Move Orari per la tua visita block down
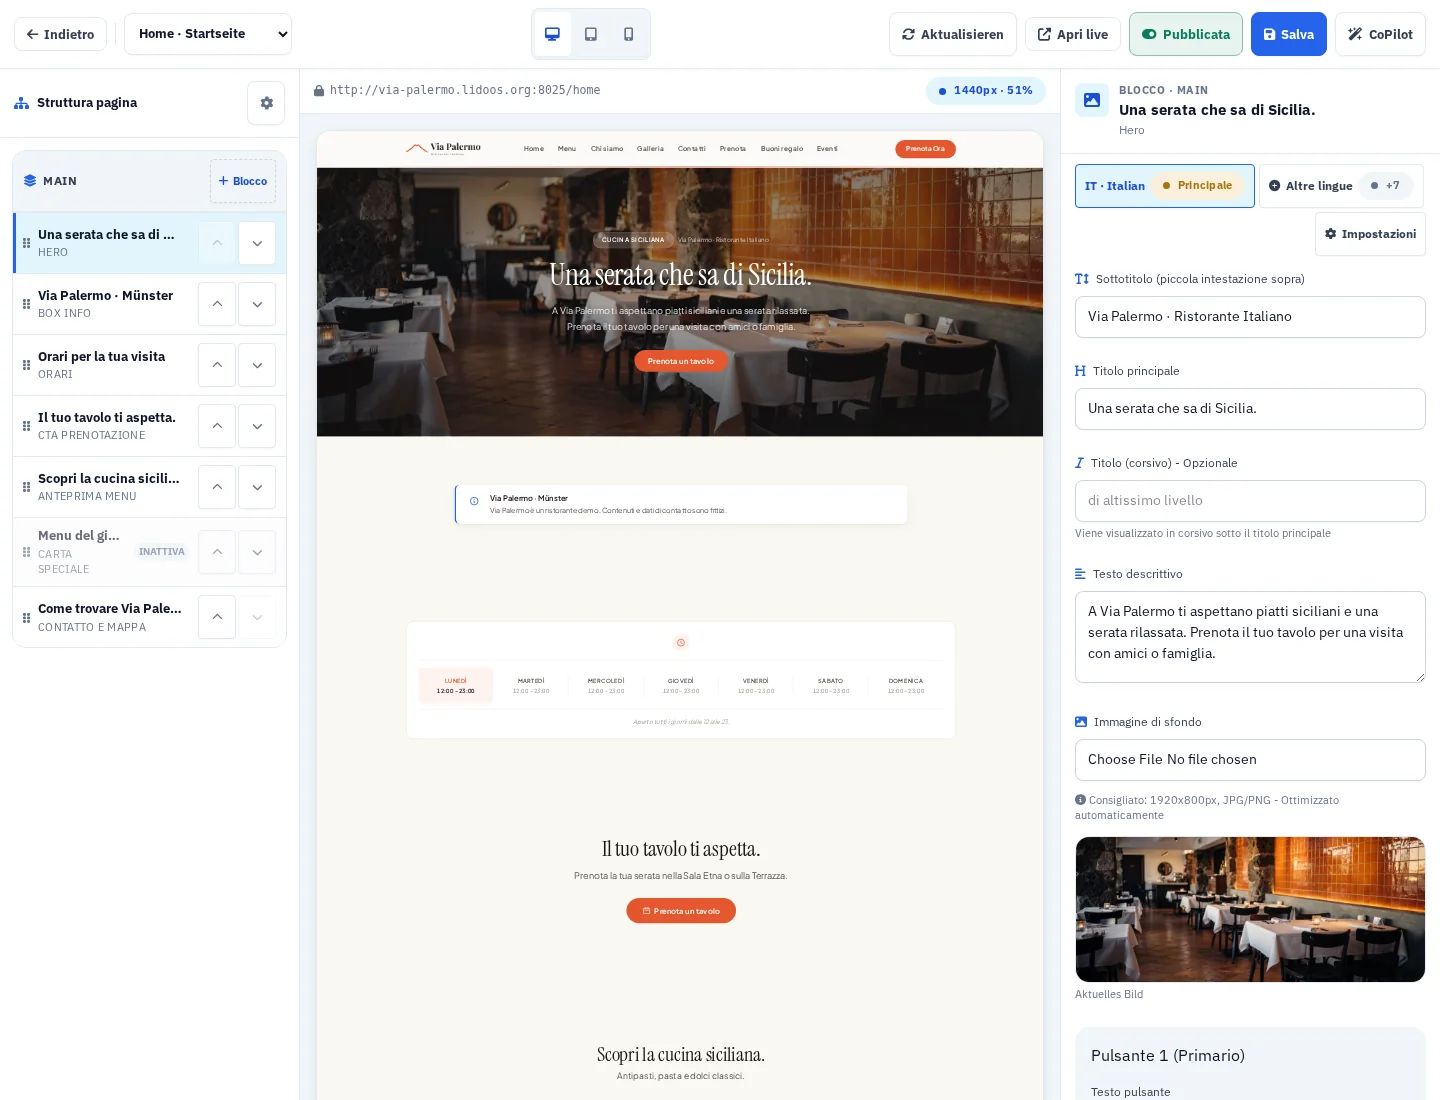This screenshot has width=1440, height=1100. 257,365
